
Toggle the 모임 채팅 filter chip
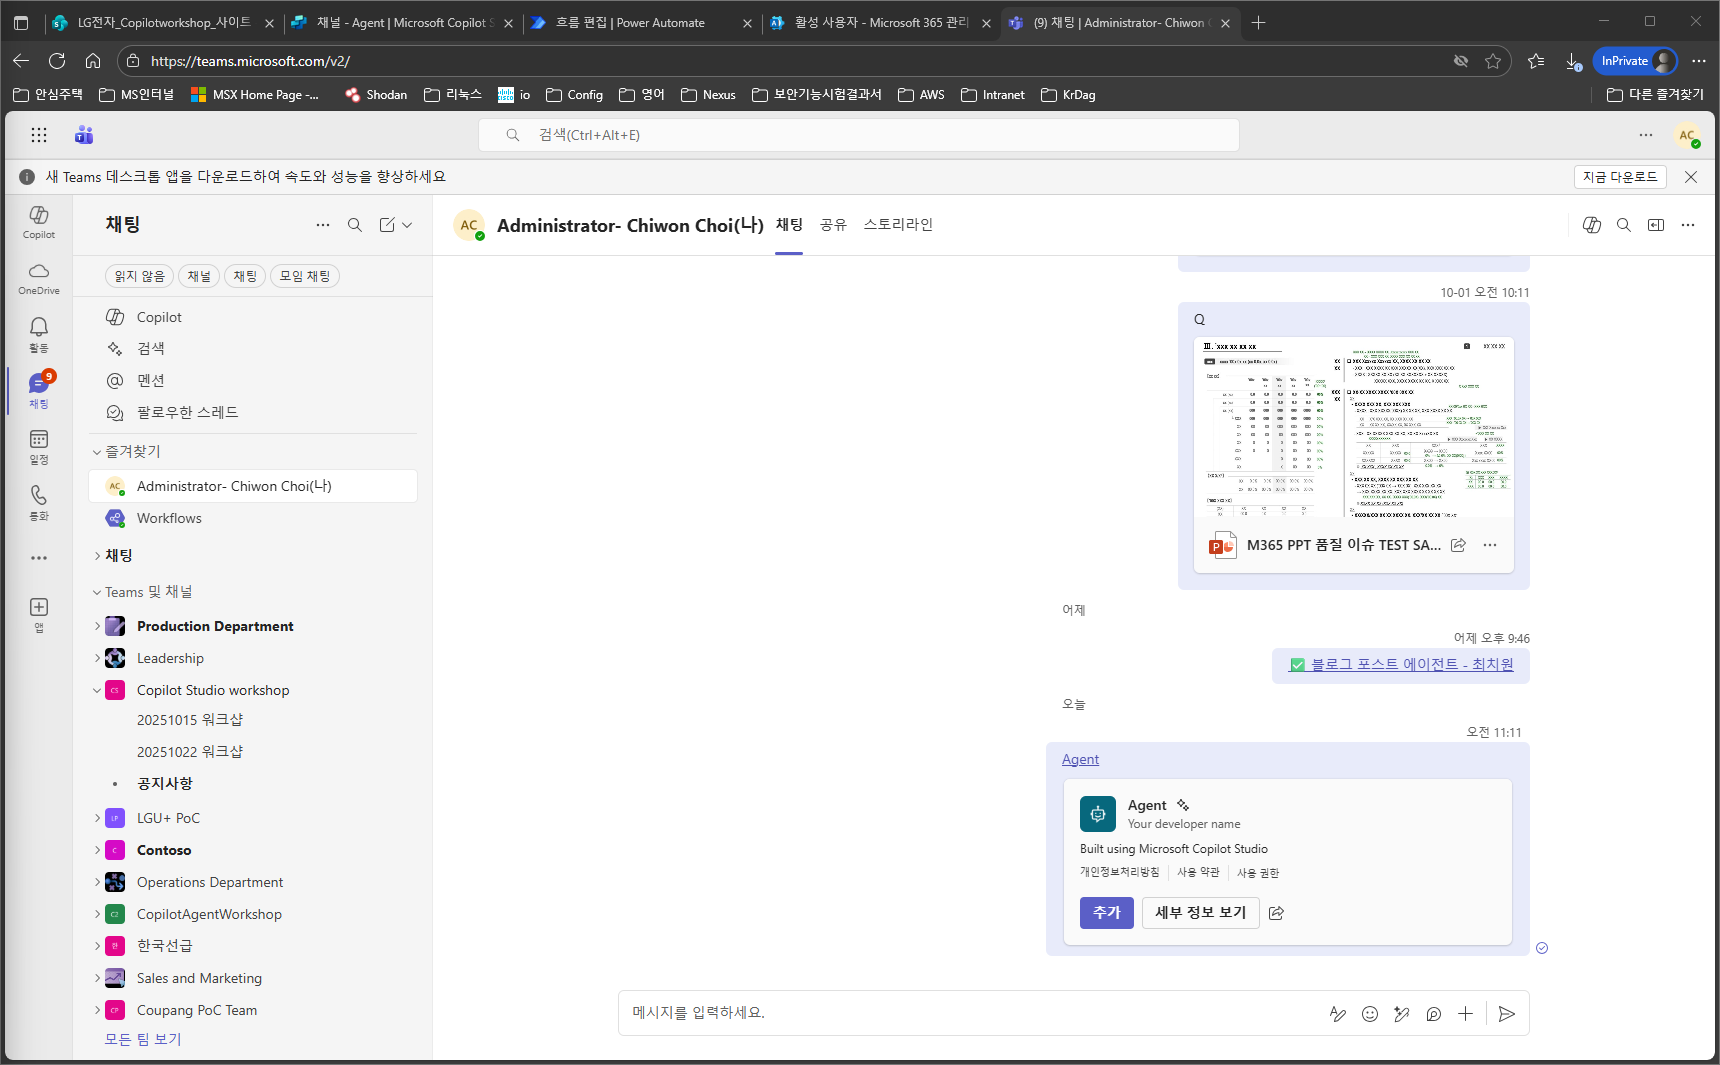304,276
